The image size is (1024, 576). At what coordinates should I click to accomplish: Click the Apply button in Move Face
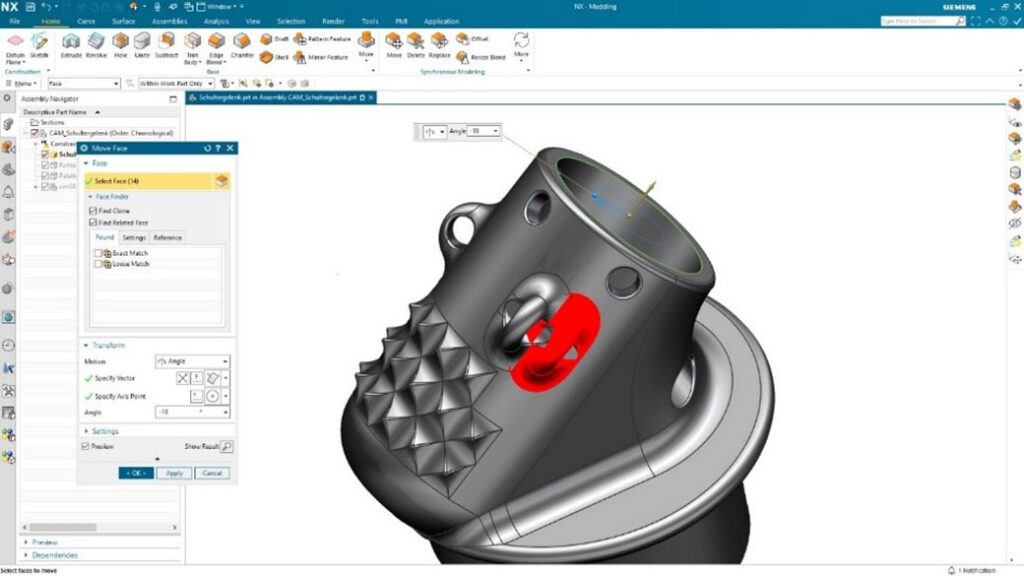click(173, 471)
